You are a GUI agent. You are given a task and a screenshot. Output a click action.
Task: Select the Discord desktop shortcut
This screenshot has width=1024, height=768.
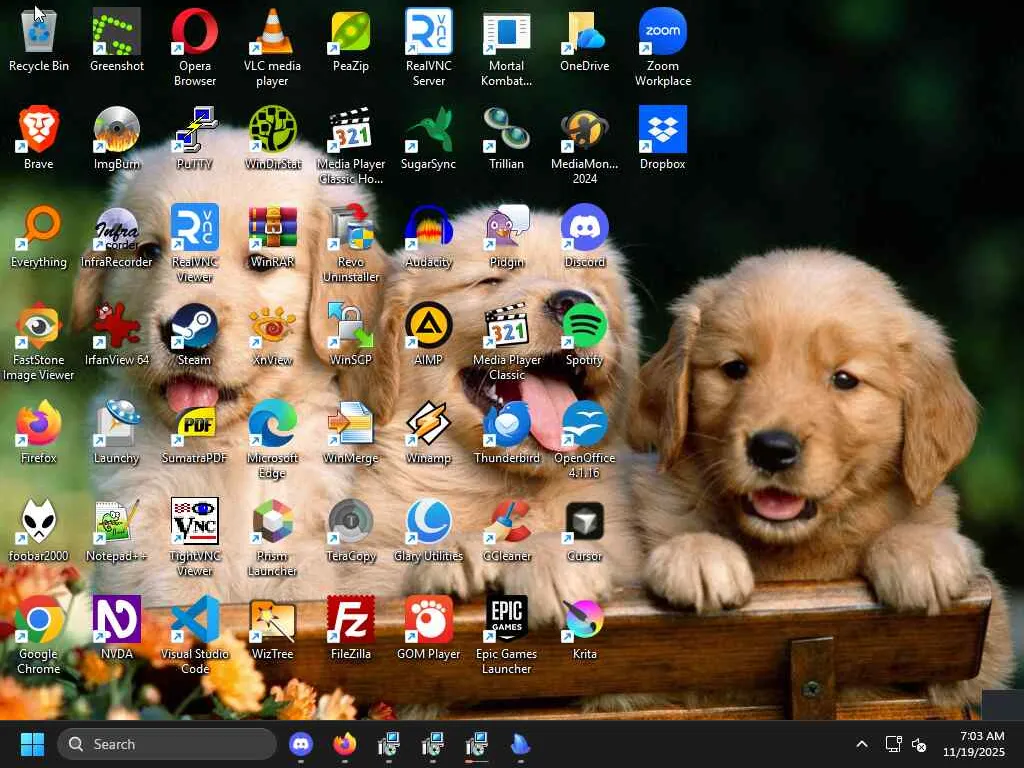tap(584, 236)
